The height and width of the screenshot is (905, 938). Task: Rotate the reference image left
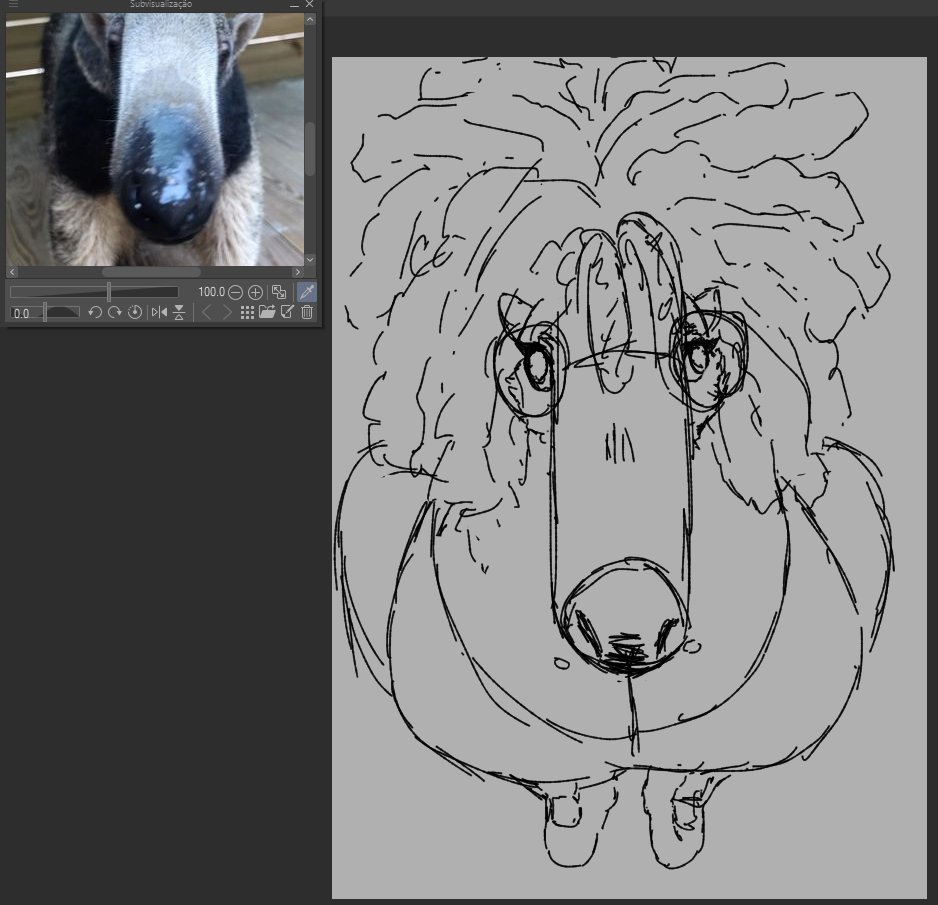95,312
